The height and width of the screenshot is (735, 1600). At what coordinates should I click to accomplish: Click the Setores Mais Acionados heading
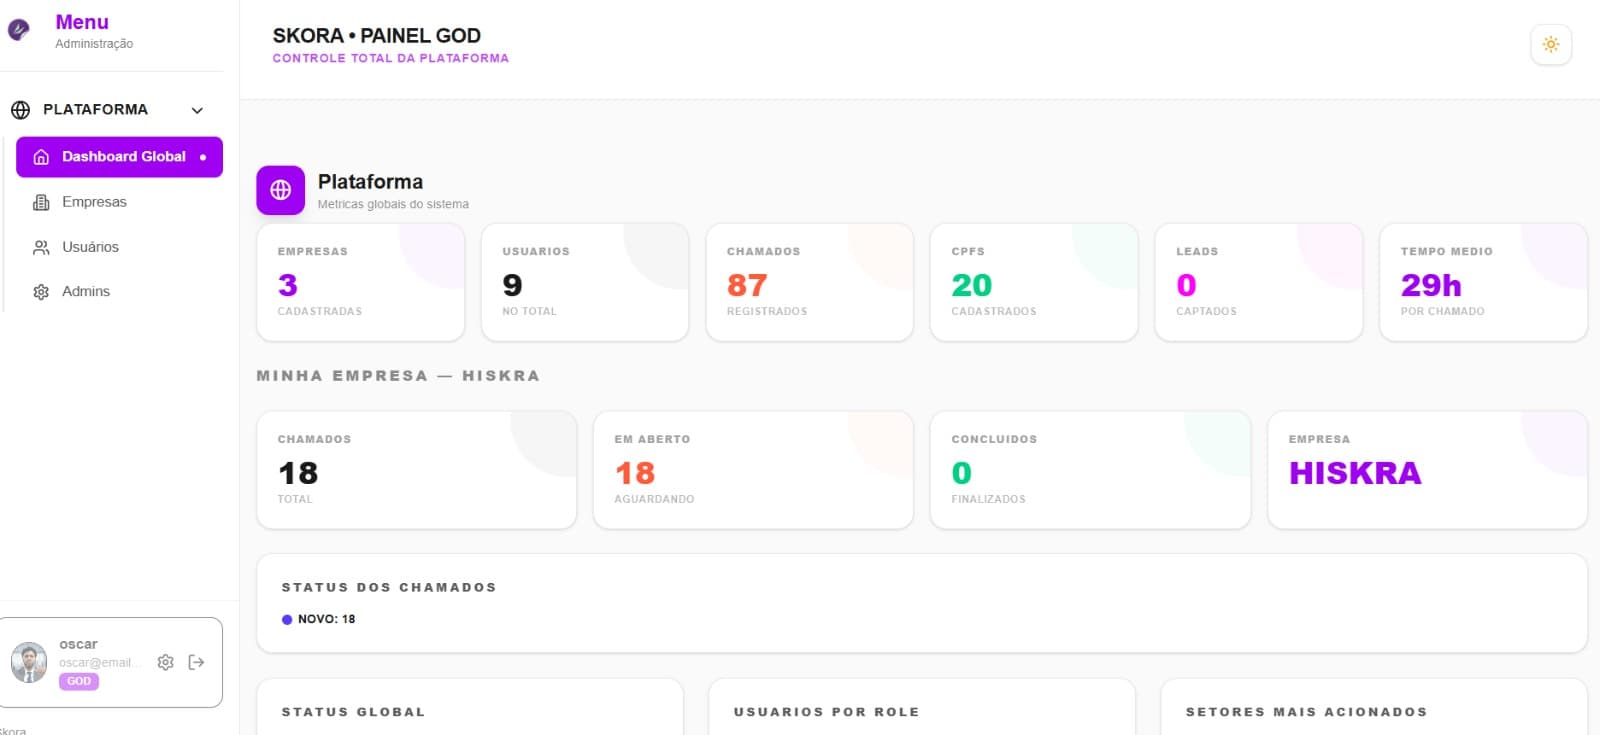pyautogui.click(x=1306, y=712)
